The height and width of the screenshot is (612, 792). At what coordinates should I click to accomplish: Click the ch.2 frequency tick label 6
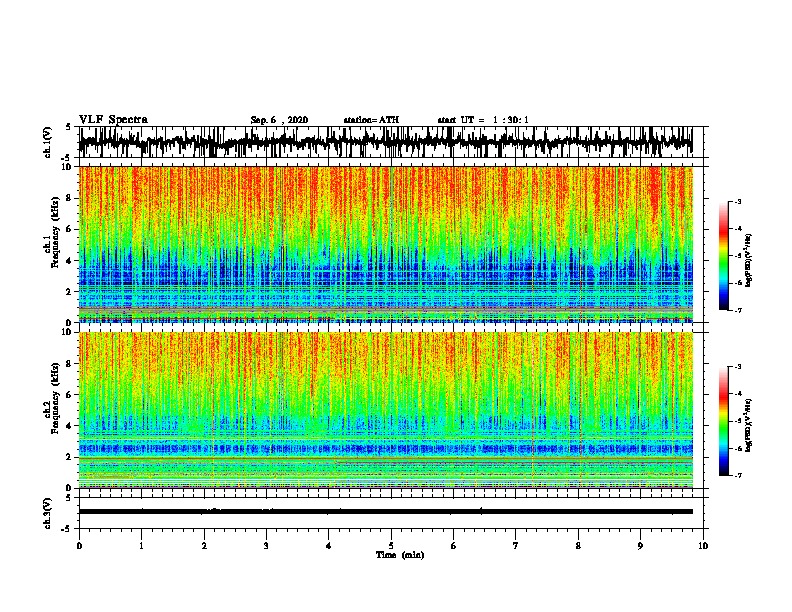(x=69, y=395)
